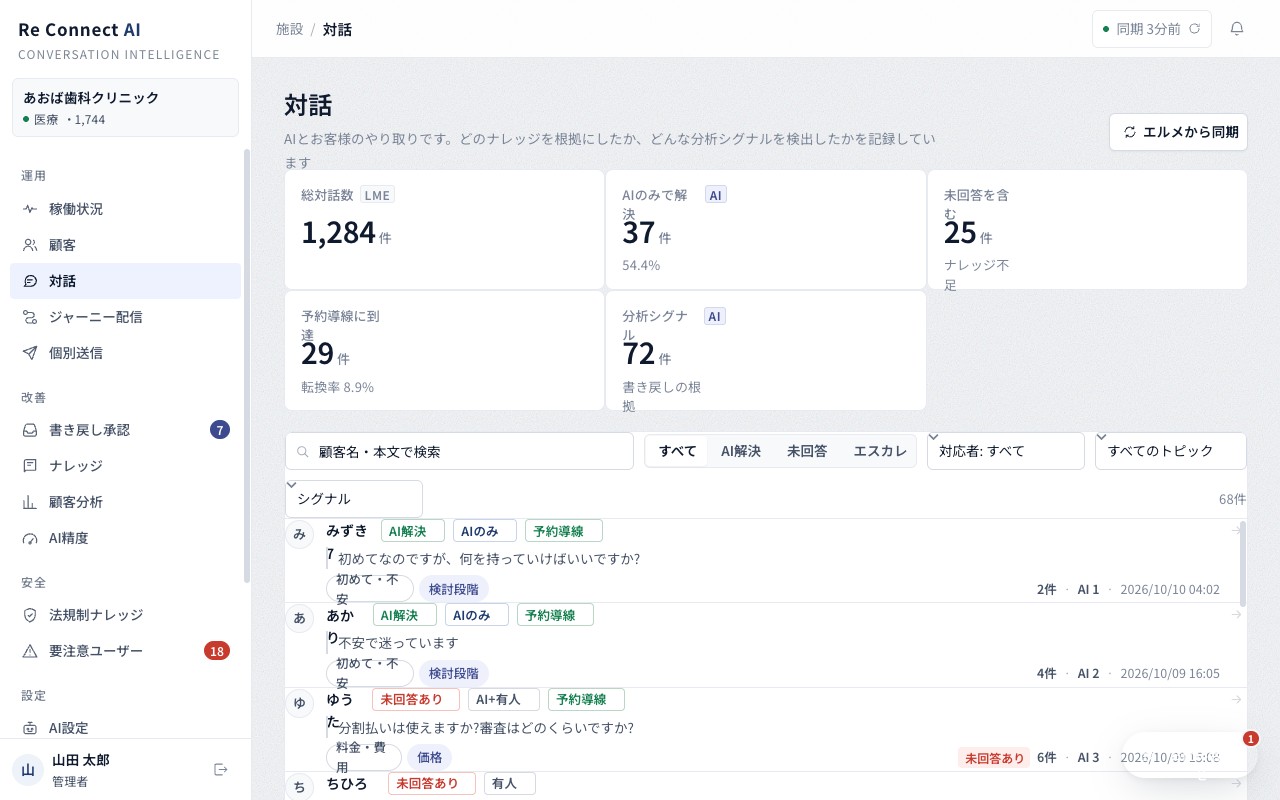This screenshot has width=1280, height=800.
Task: Open the シグナル dropdown
Action: pos(354,499)
